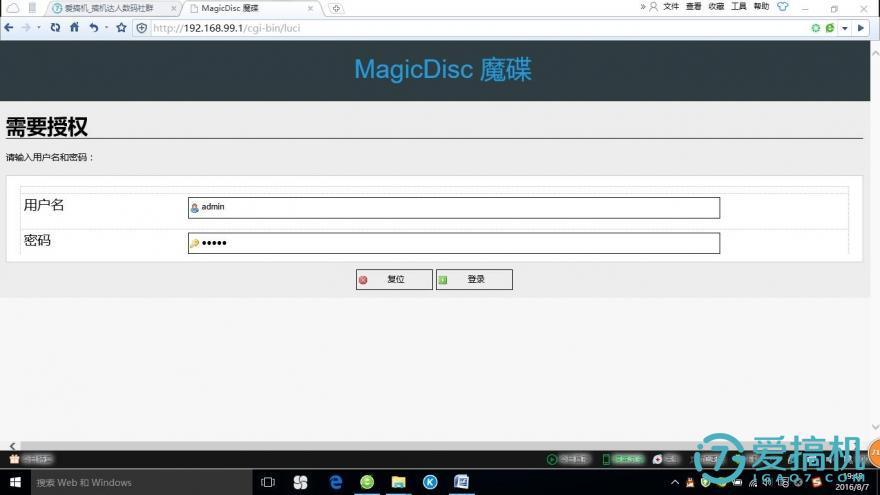
Task: Open the address bar dropdown arrow
Action: 845,28
